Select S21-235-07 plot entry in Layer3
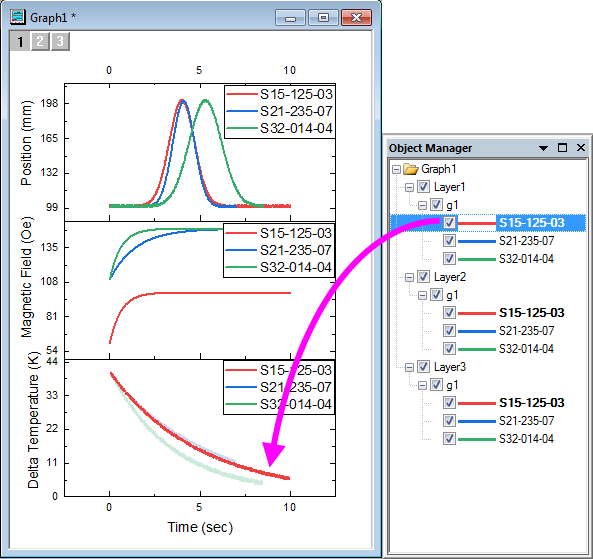Image resolution: width=593 pixels, height=559 pixels. click(526, 421)
